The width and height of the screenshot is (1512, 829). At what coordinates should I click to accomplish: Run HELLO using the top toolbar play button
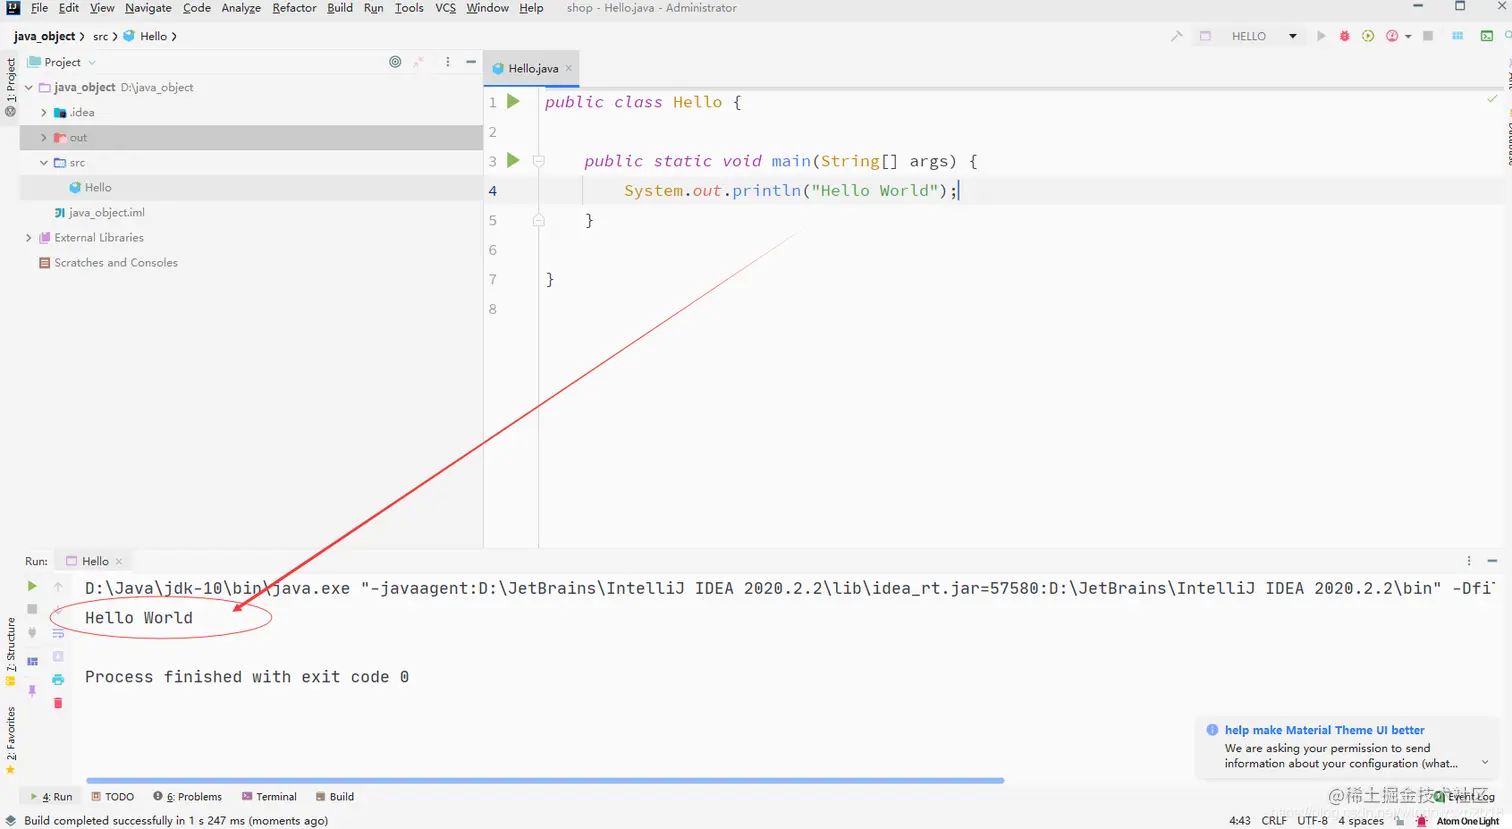pyautogui.click(x=1321, y=36)
